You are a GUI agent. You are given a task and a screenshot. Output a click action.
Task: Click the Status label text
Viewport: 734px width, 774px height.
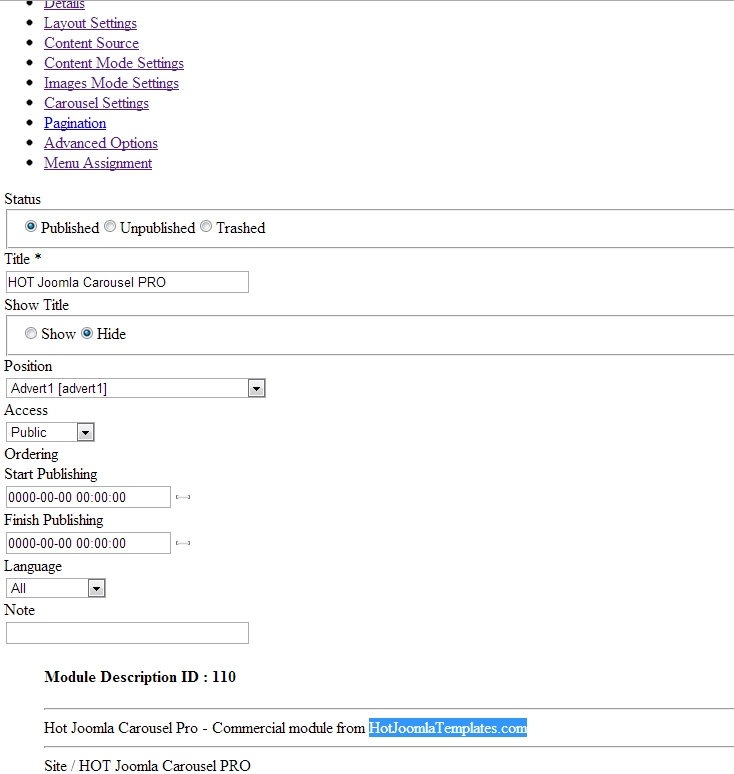pos(22,199)
